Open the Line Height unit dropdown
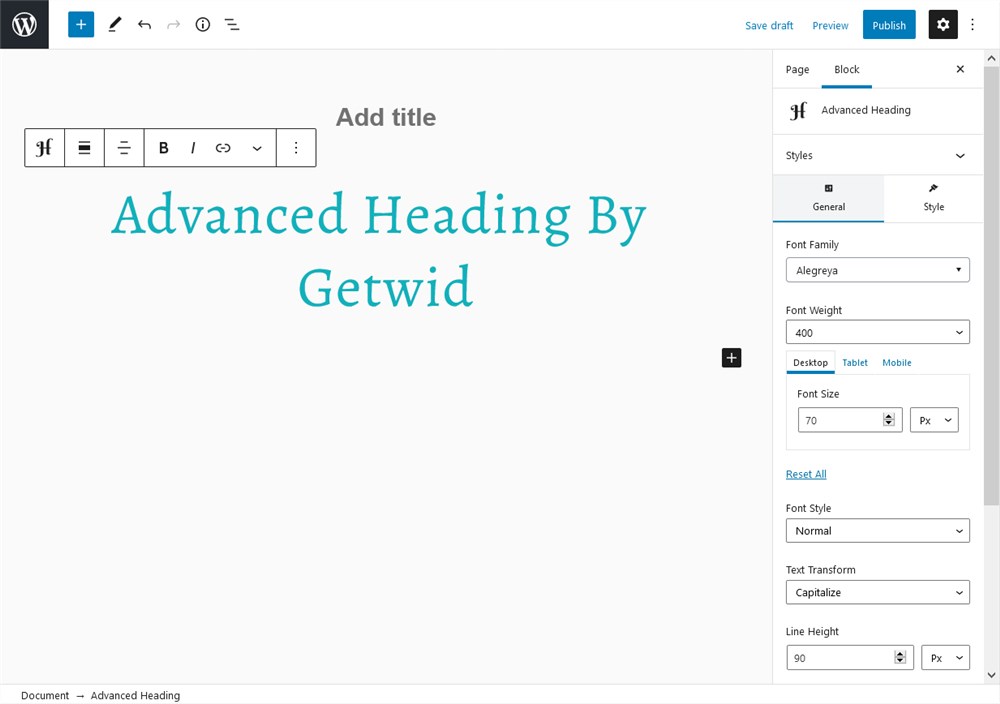This screenshot has height=704, width=1000. click(945, 658)
